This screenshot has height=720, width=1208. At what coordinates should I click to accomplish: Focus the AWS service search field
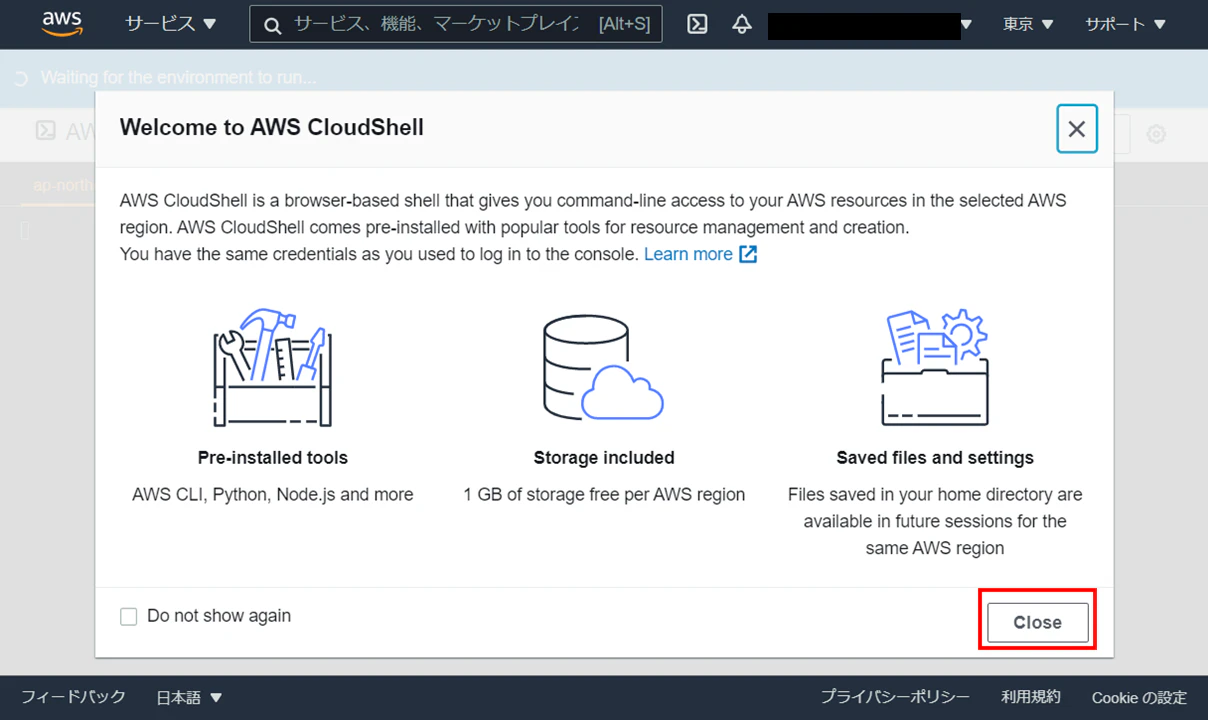click(x=456, y=24)
